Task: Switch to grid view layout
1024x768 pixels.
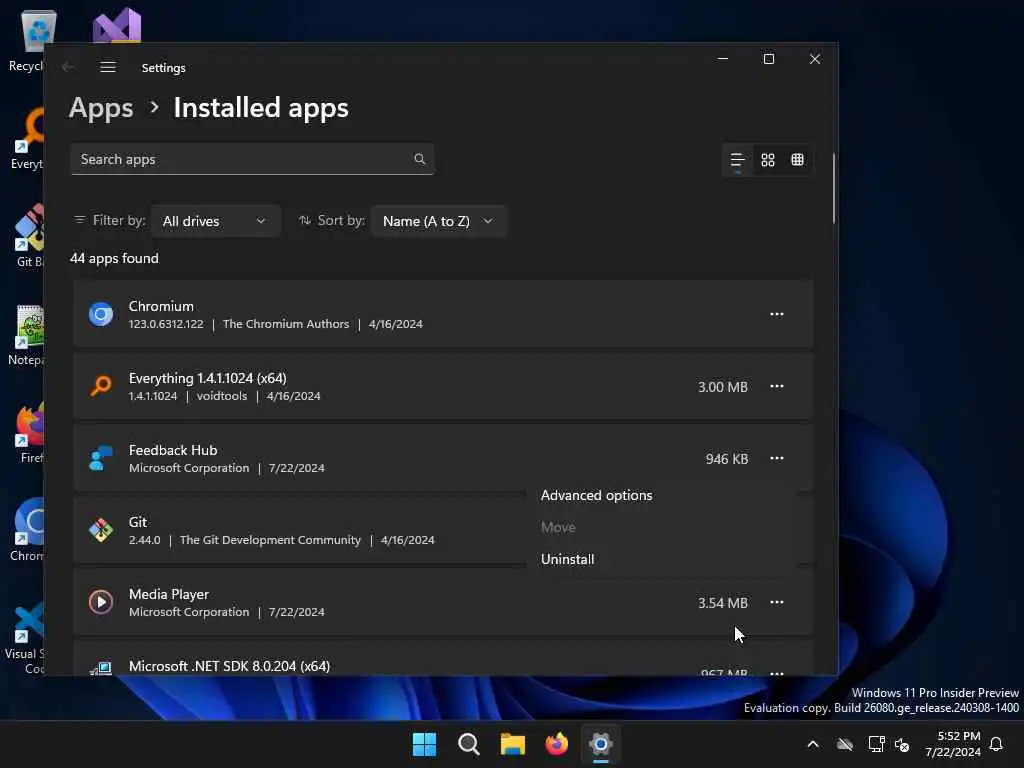Action: pyautogui.click(x=768, y=160)
